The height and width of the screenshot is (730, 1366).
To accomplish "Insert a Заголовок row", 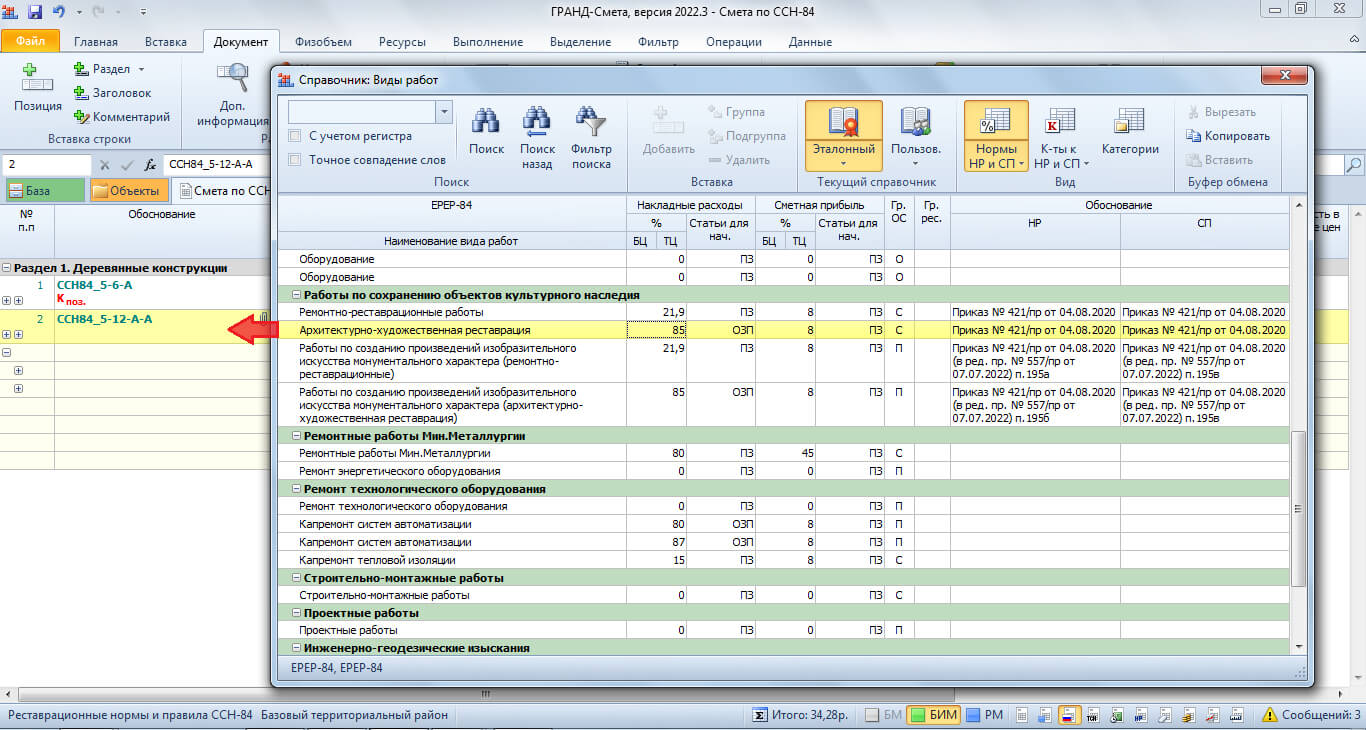I will tap(113, 93).
